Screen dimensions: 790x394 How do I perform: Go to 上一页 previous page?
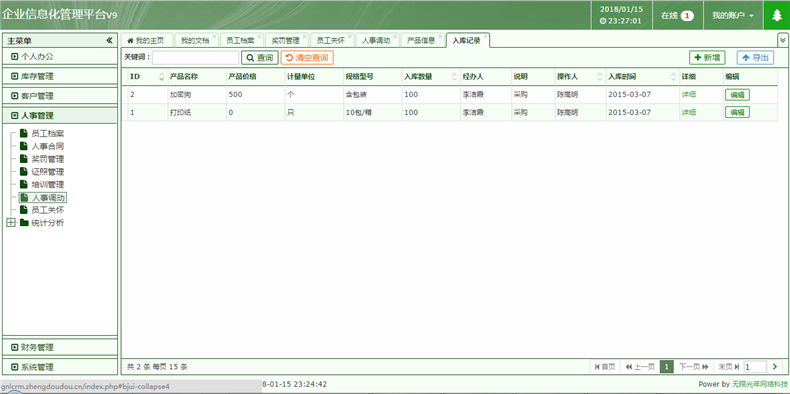pyautogui.click(x=639, y=367)
